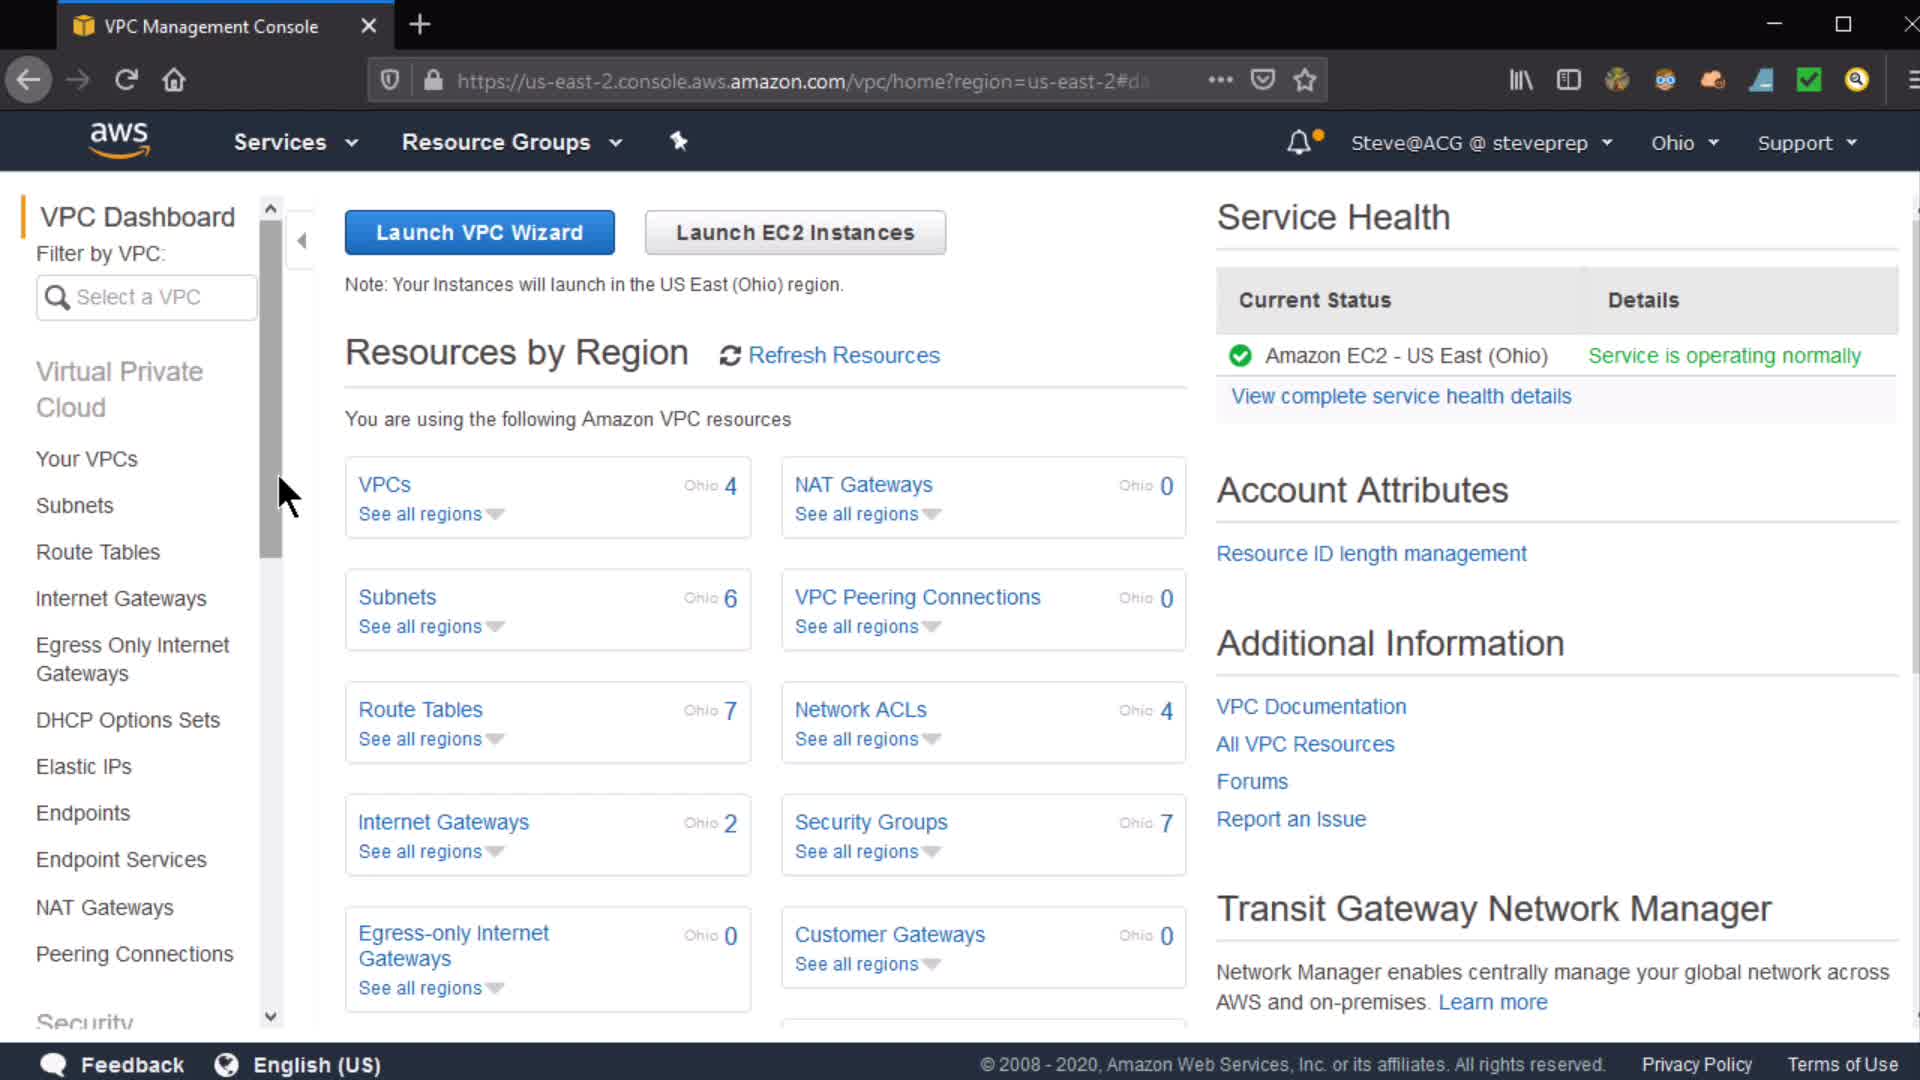Click the Refresh Resources icon

tap(730, 356)
